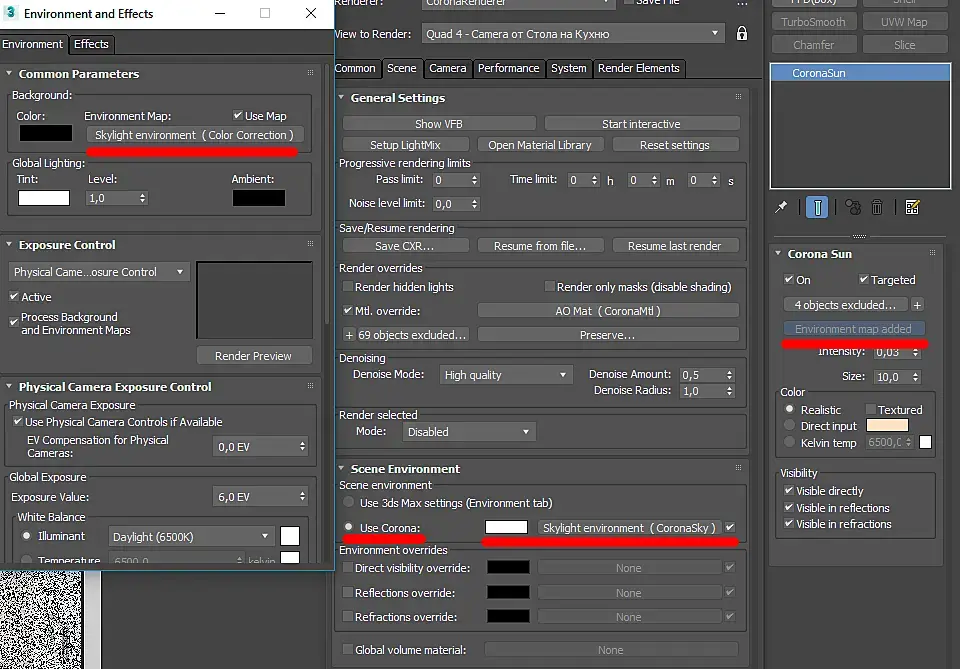Collapse Physical Camera Exposure Control rollout
Screen dimensions: 960x669
[x=9, y=386]
